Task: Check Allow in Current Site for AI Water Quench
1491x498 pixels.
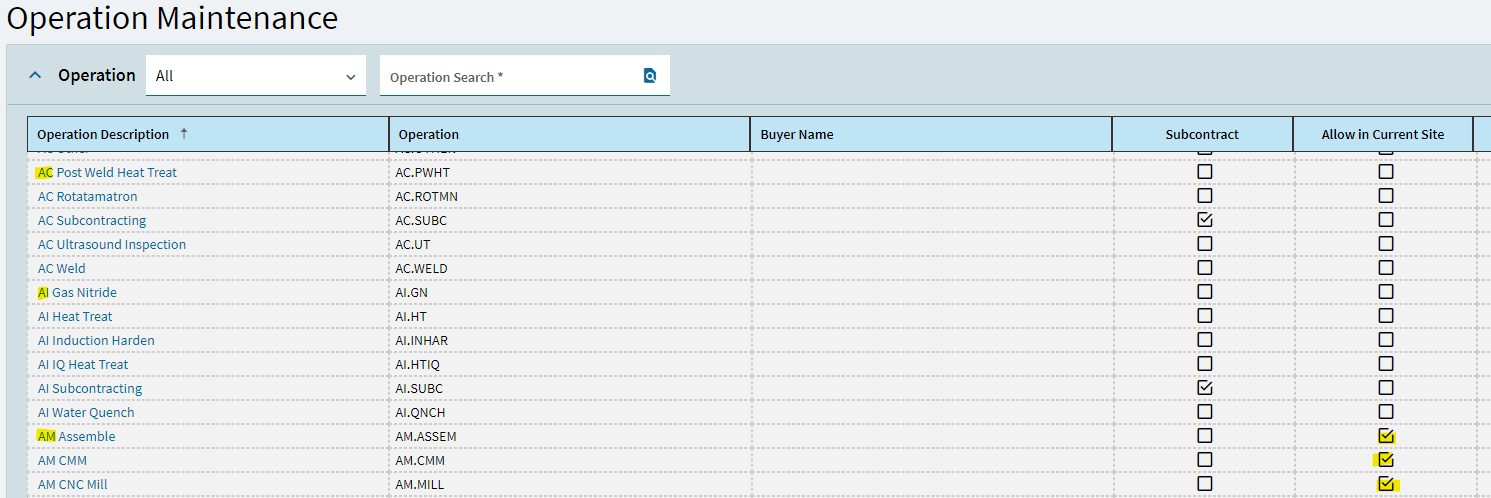Action: (x=1386, y=411)
